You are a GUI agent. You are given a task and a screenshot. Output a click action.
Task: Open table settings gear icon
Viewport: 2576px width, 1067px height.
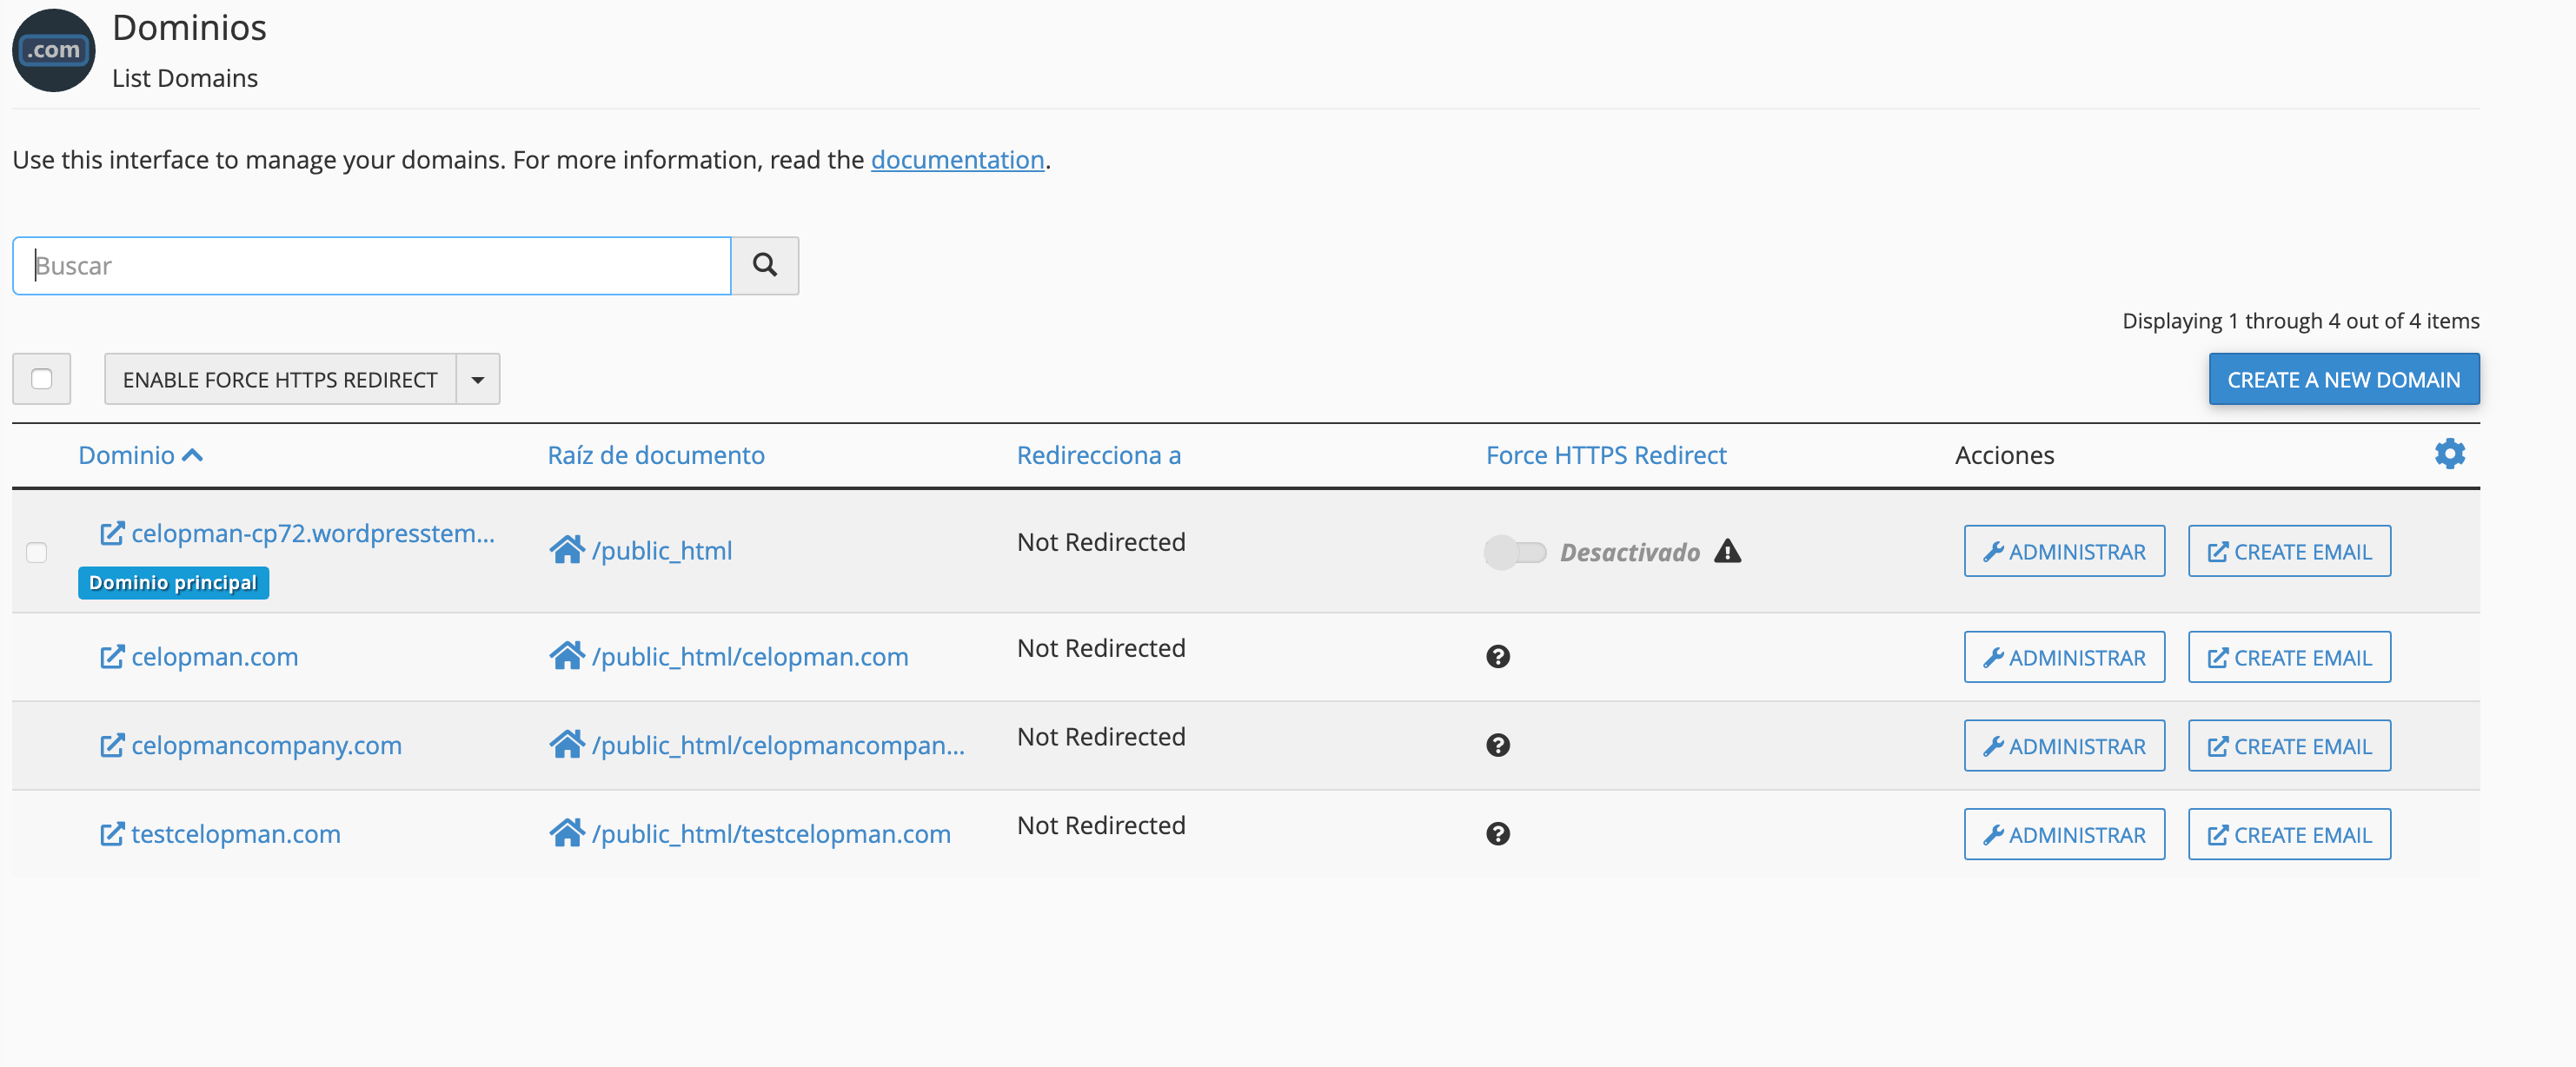pyautogui.click(x=2449, y=454)
